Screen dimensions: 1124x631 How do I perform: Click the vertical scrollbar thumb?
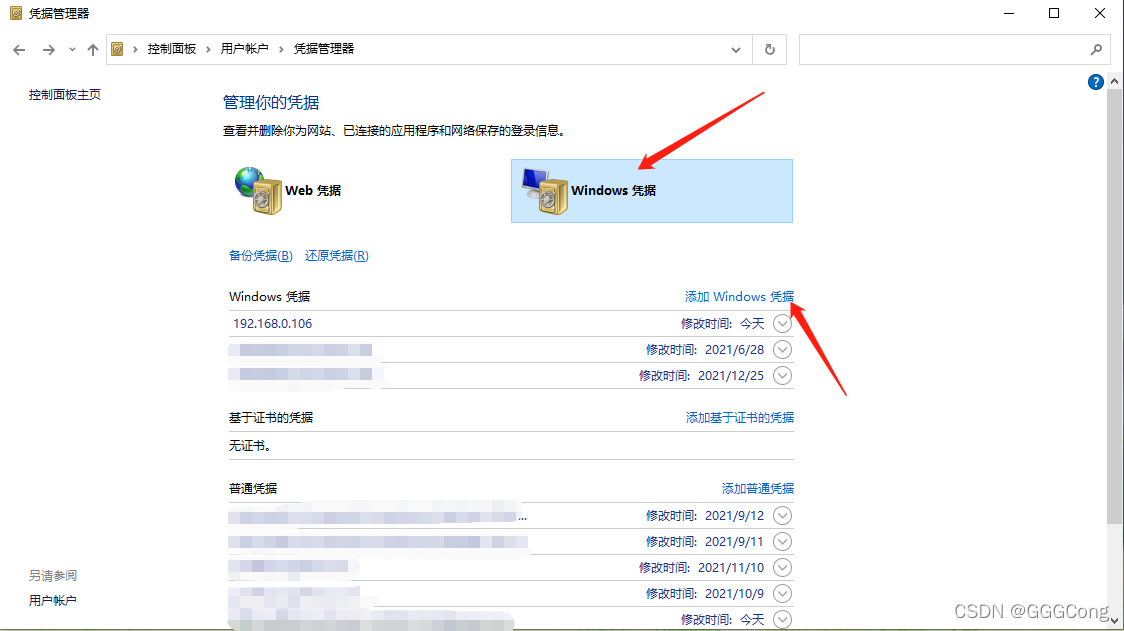point(1114,307)
